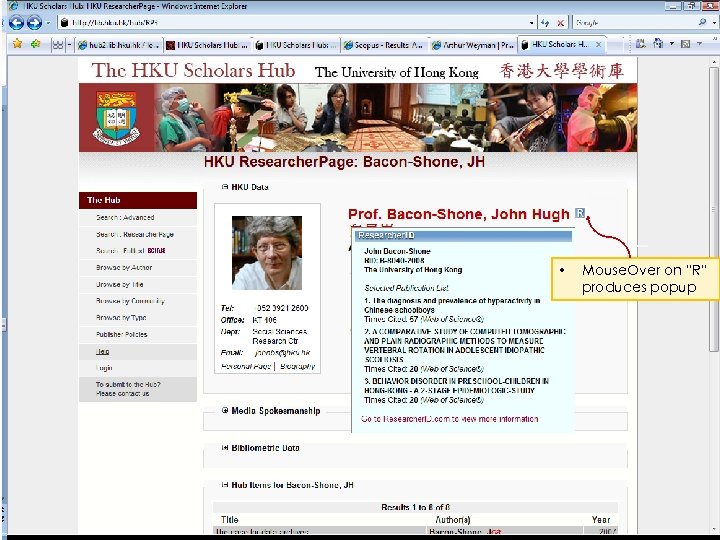Image resolution: width=720 pixels, height=540 pixels.
Task: Click the address bar URL field
Action: point(294,22)
